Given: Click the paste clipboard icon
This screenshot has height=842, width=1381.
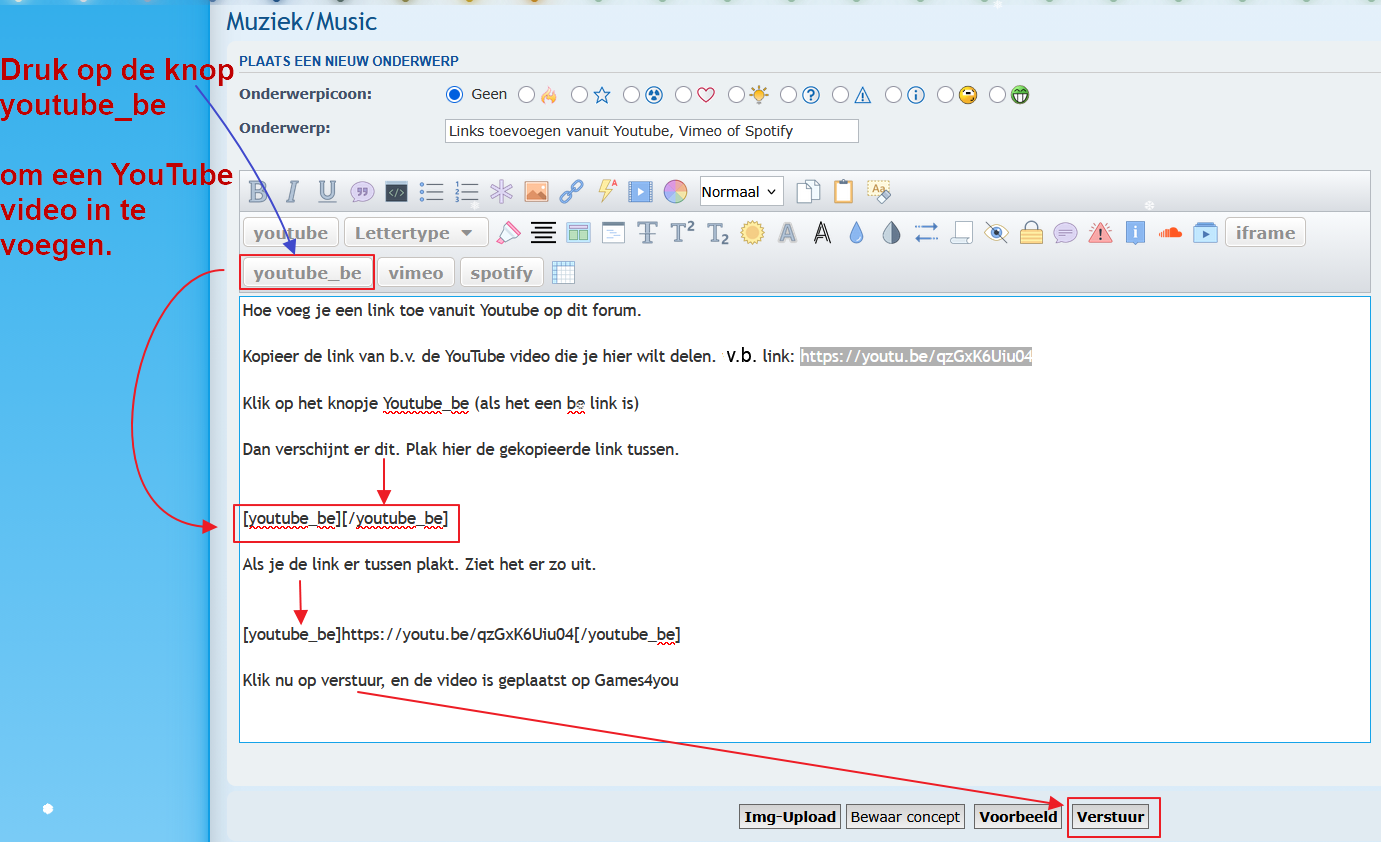Looking at the screenshot, I should click(x=843, y=191).
